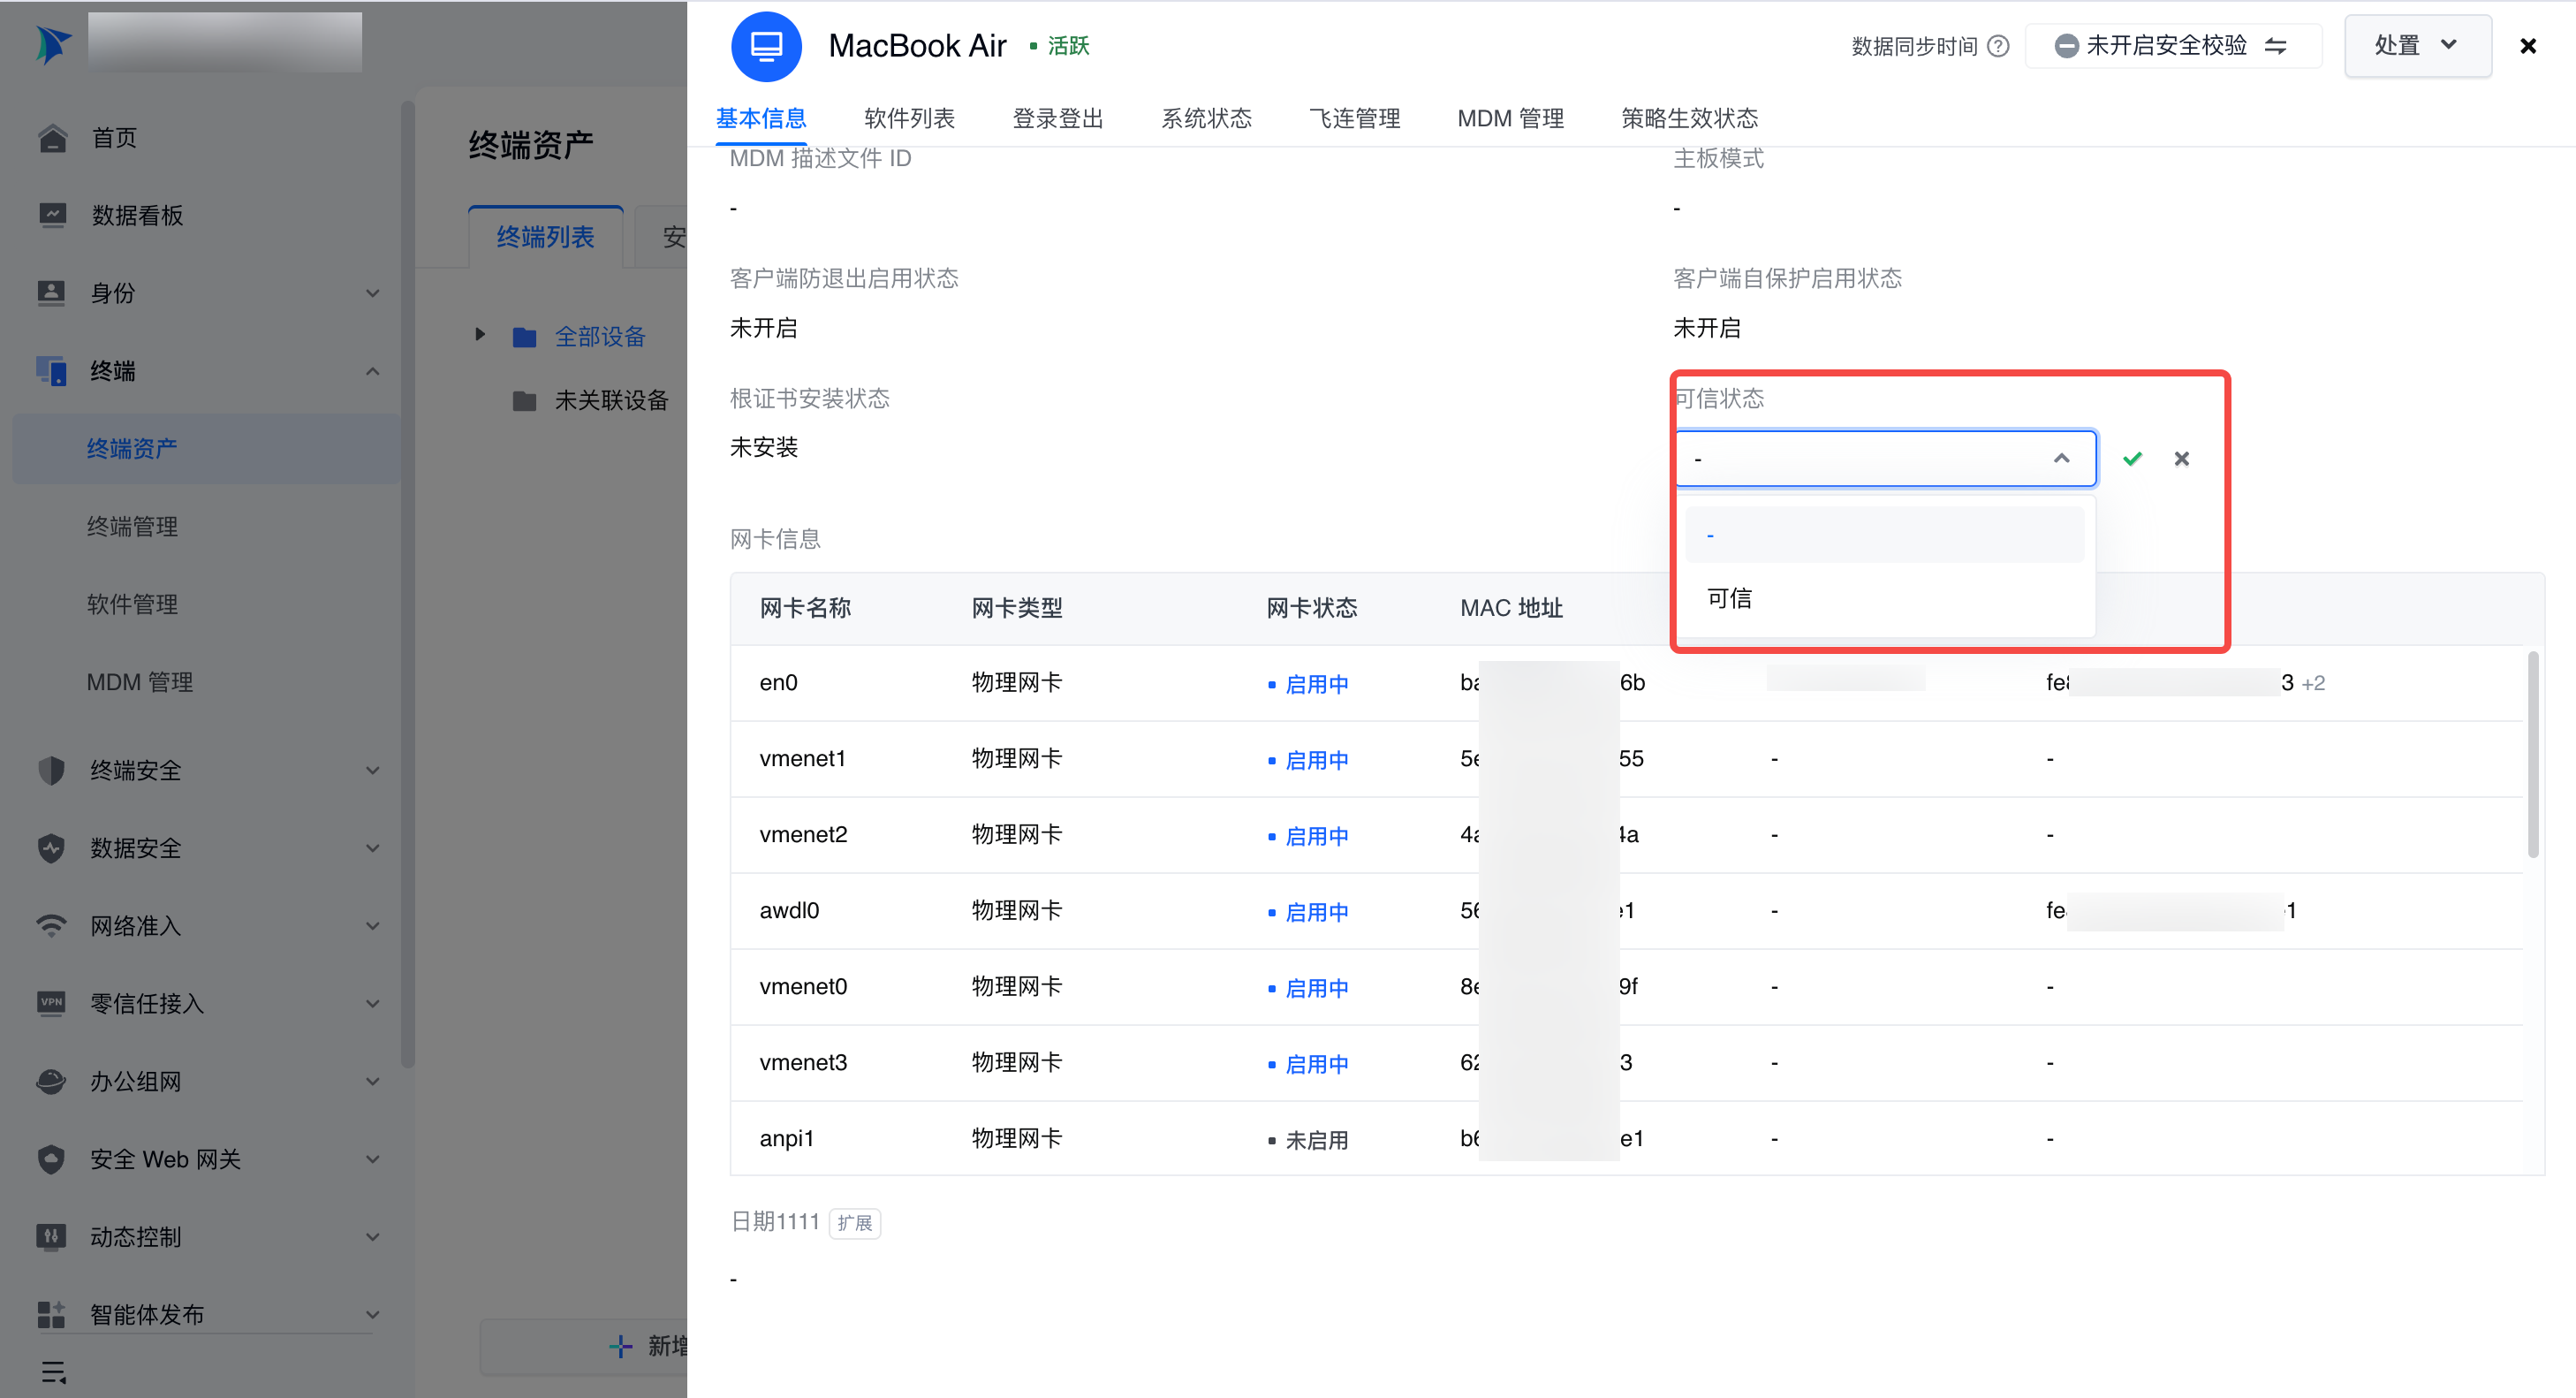Expand the 全部设备 tree node arrow
The width and height of the screenshot is (2576, 1398).
(x=480, y=335)
